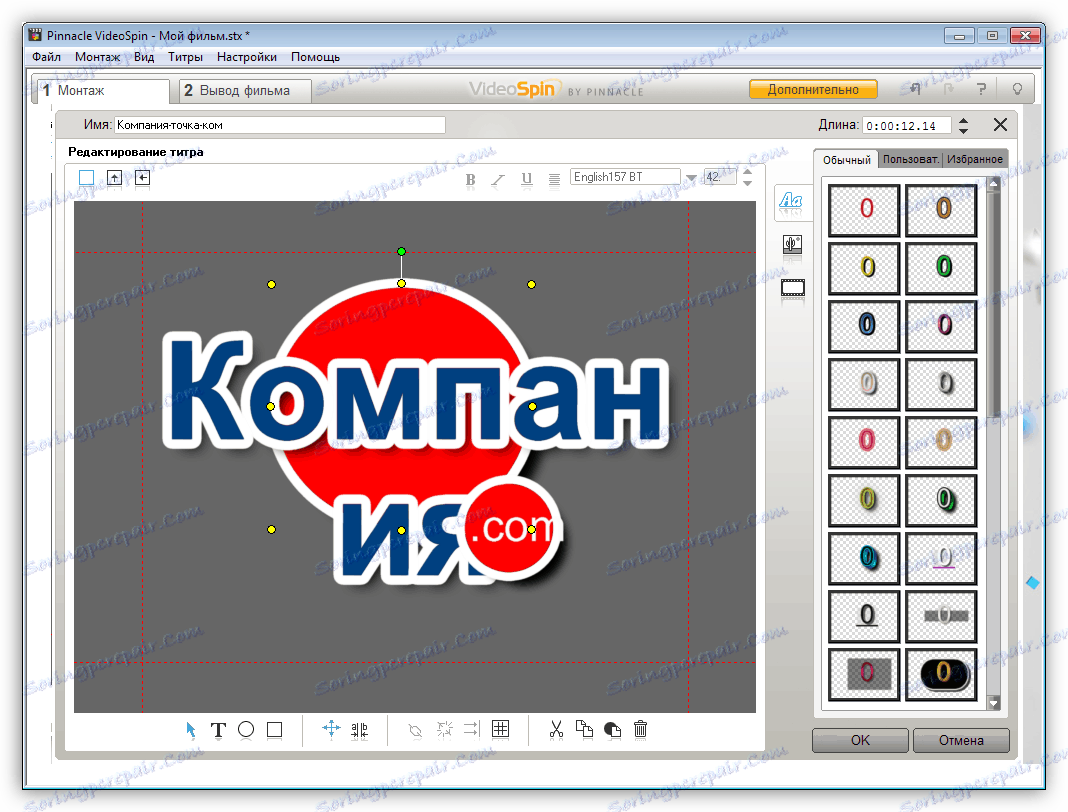
Task: Switch to the 1 Монтаж tab
Action: click(101, 91)
